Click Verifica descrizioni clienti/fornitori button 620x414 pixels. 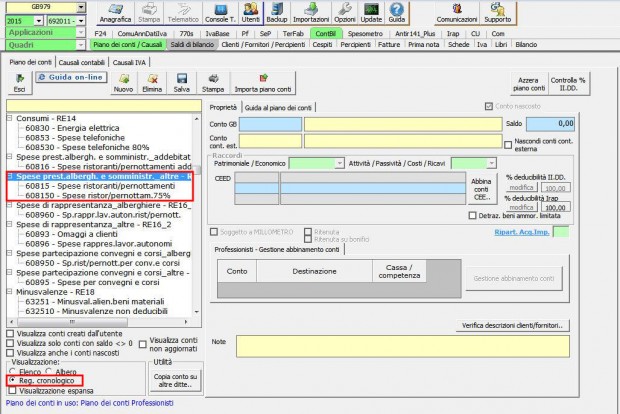(512, 325)
